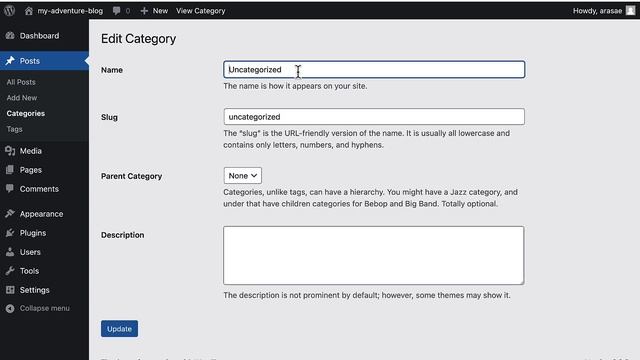Go to Dashboard menu item
Viewport: 640px width, 360px height.
39,36
